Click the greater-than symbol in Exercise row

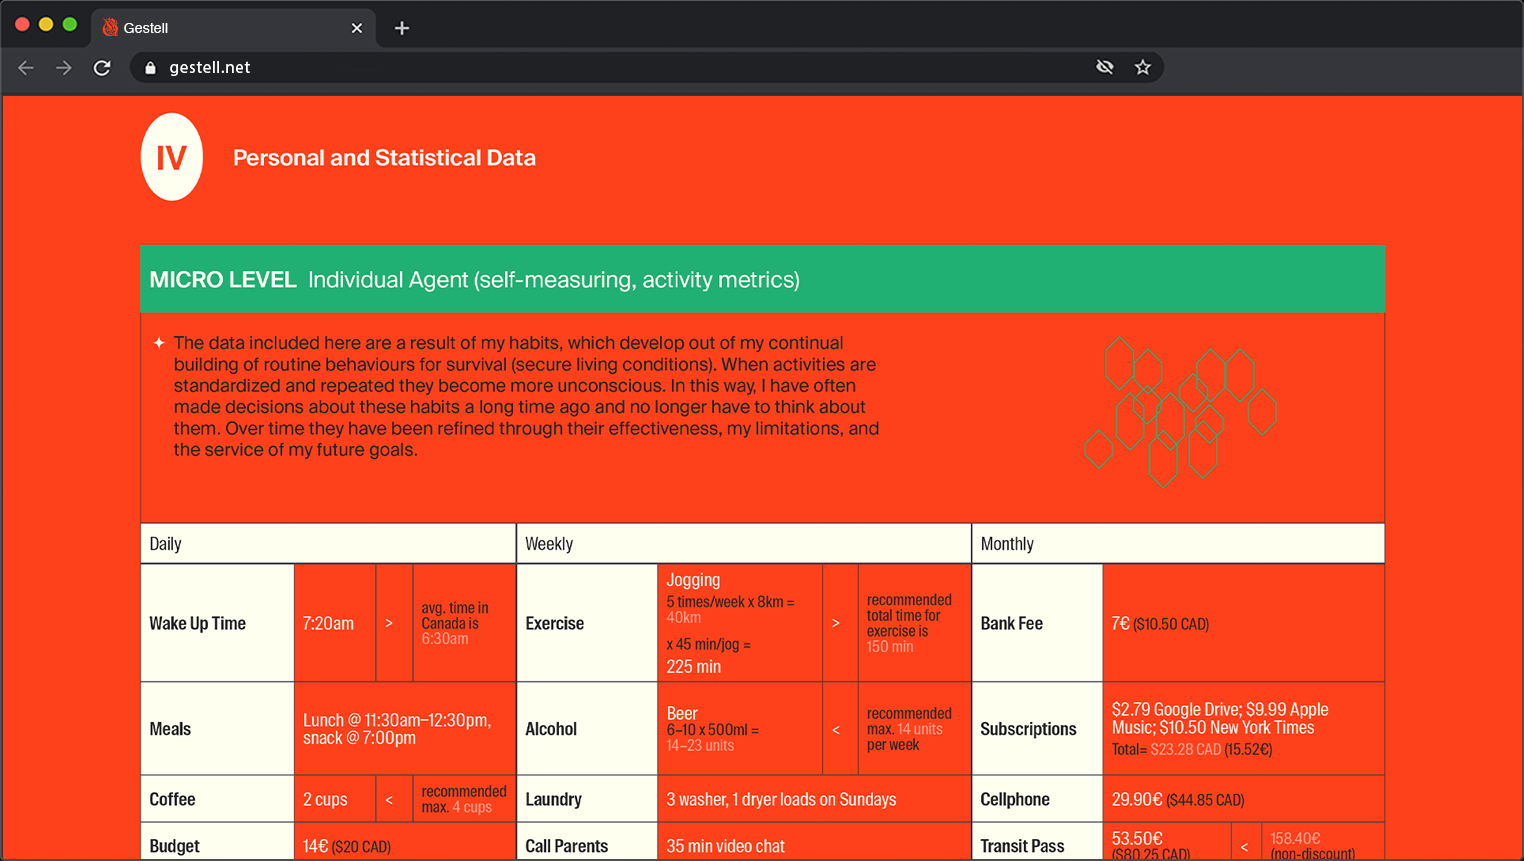tap(836, 623)
